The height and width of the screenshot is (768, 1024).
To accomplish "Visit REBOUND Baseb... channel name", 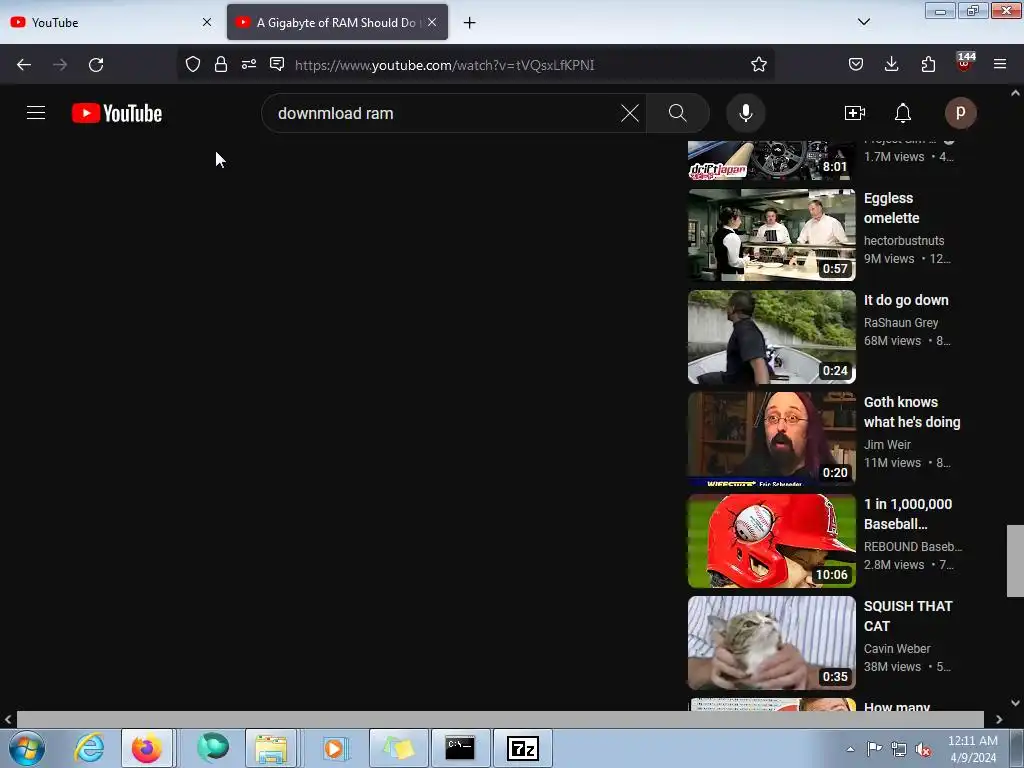I will coord(912,547).
